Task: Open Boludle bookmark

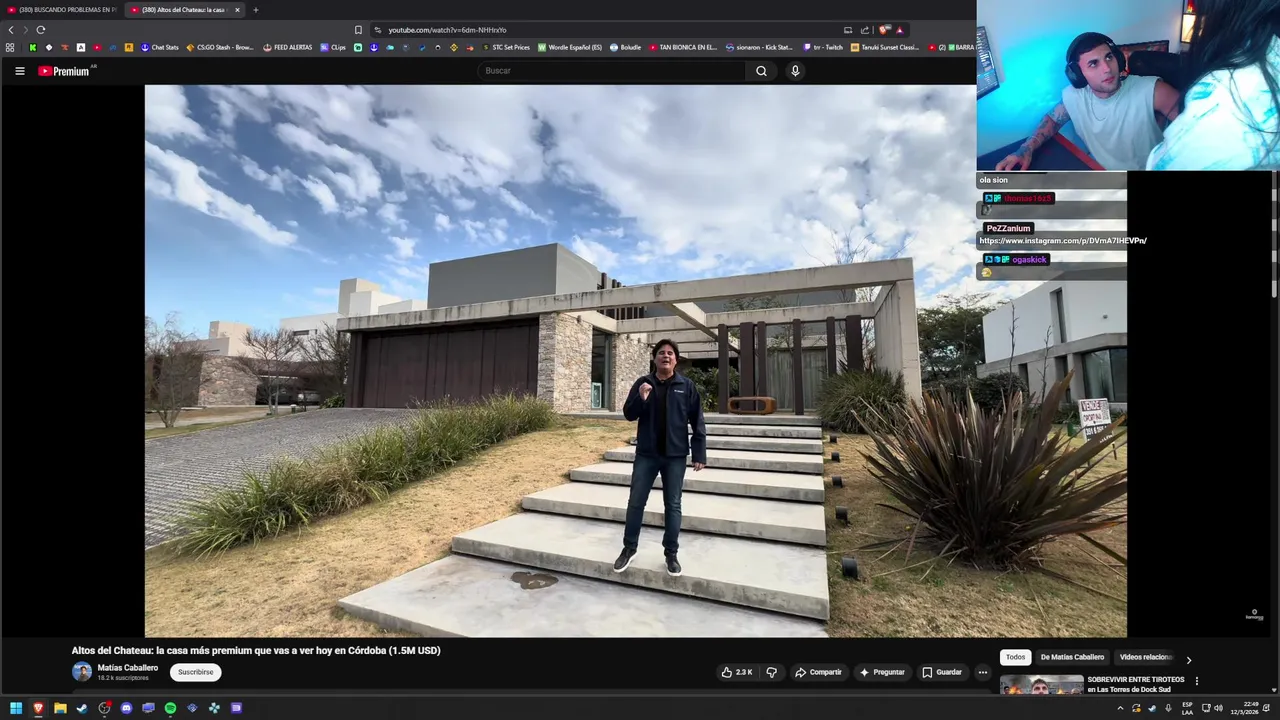Action: point(625,47)
